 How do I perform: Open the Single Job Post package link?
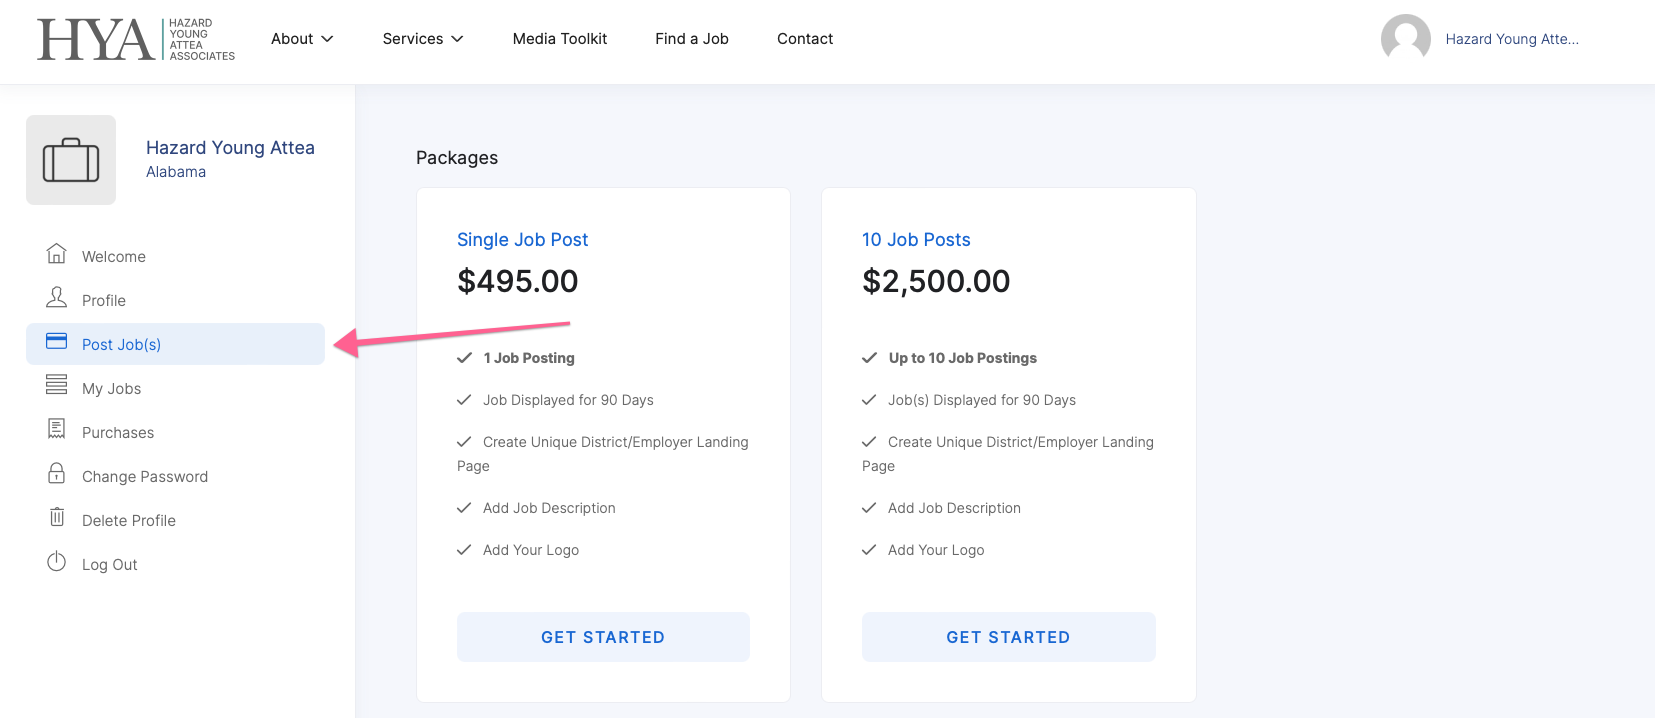point(522,240)
